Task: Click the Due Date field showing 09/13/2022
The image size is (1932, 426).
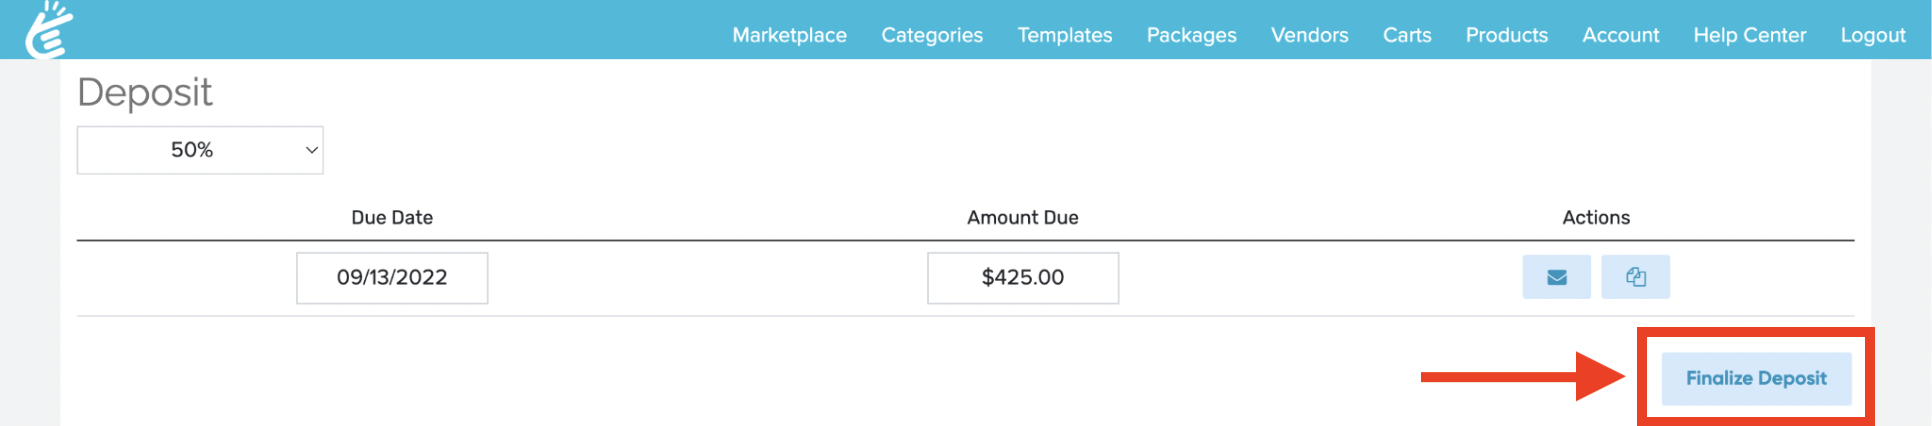Action: pos(392,278)
